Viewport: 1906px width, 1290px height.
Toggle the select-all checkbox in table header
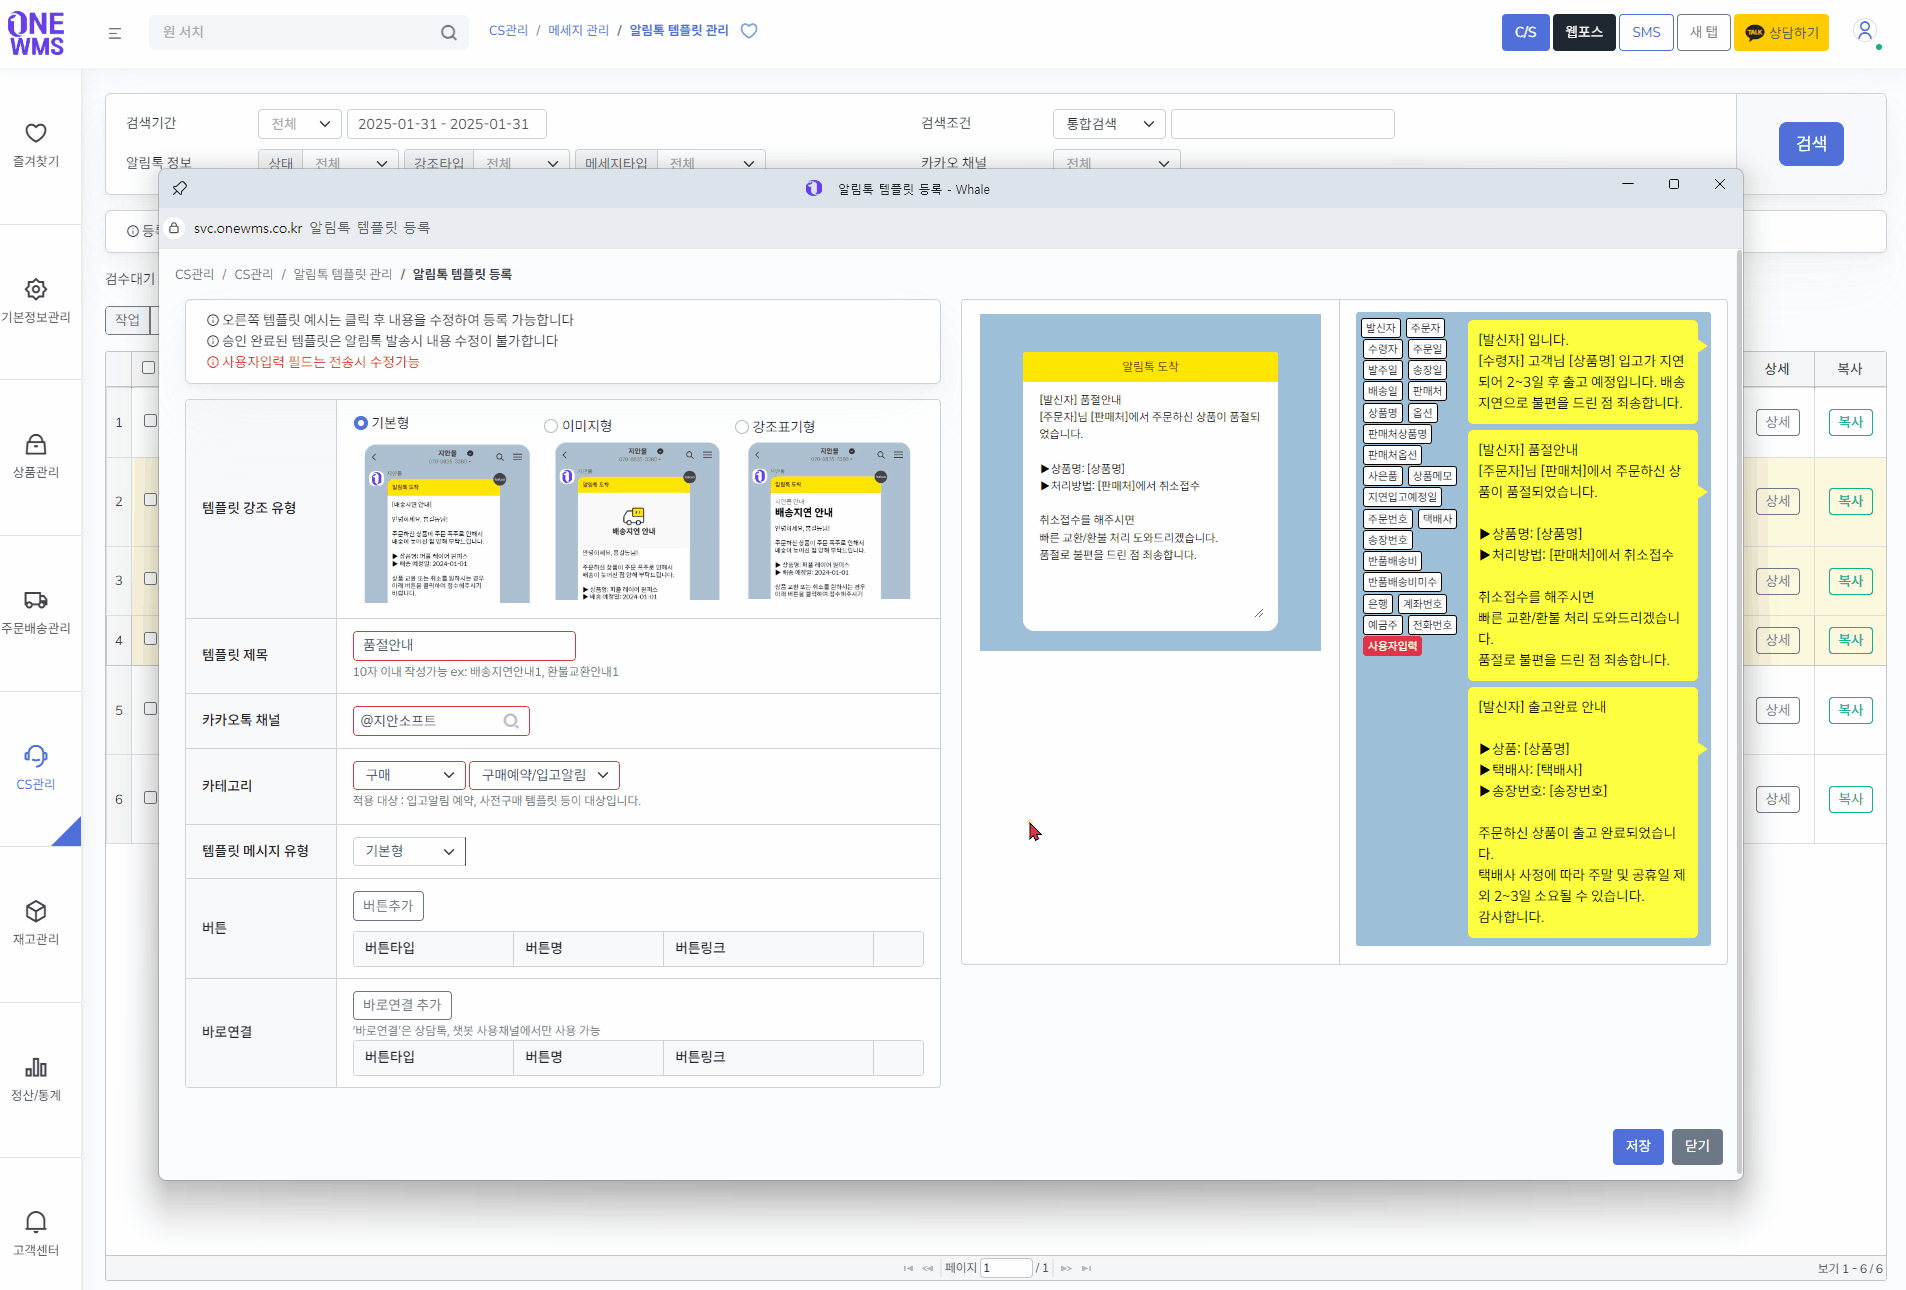pos(149,368)
